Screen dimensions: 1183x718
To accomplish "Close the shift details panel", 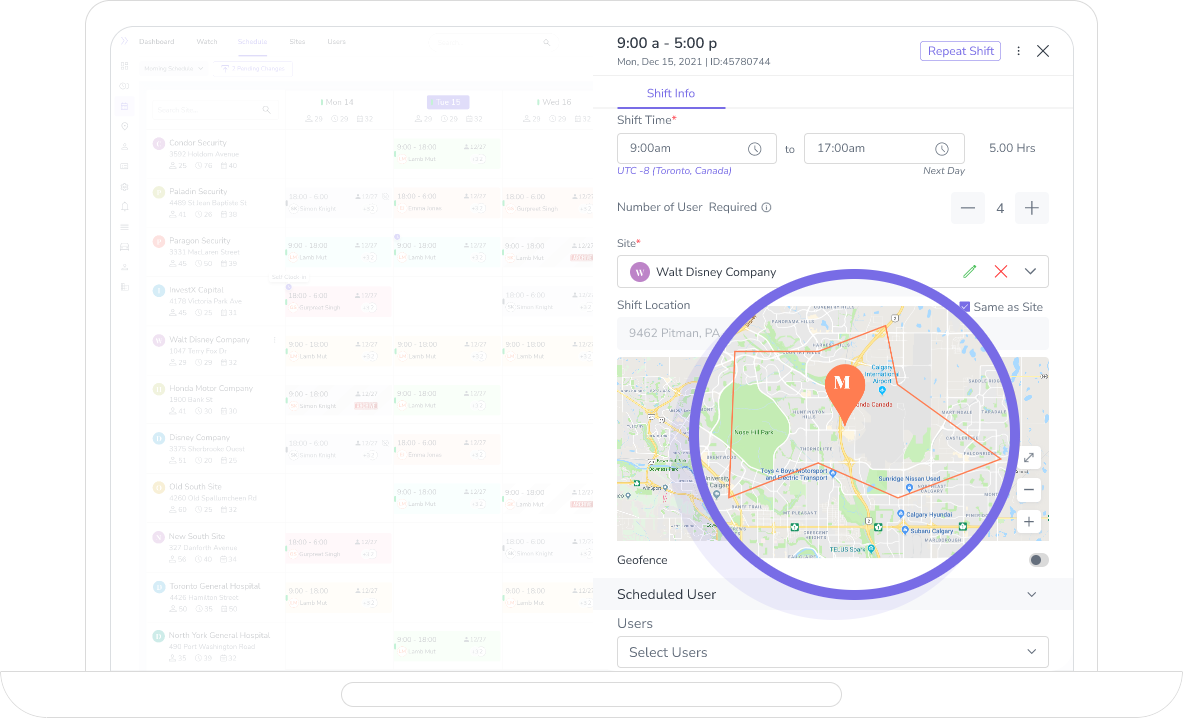I will [x=1043, y=51].
